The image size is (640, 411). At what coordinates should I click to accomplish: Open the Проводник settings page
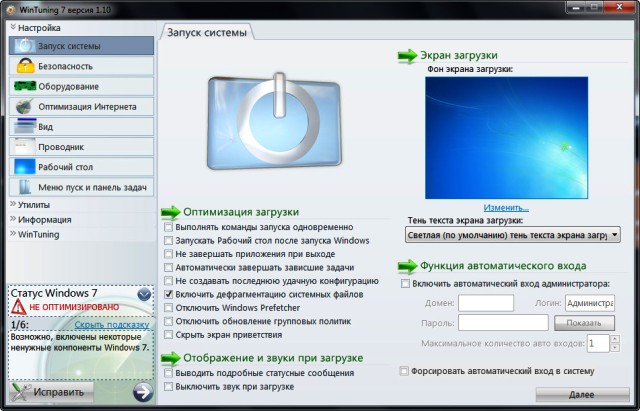pyautogui.click(x=81, y=147)
